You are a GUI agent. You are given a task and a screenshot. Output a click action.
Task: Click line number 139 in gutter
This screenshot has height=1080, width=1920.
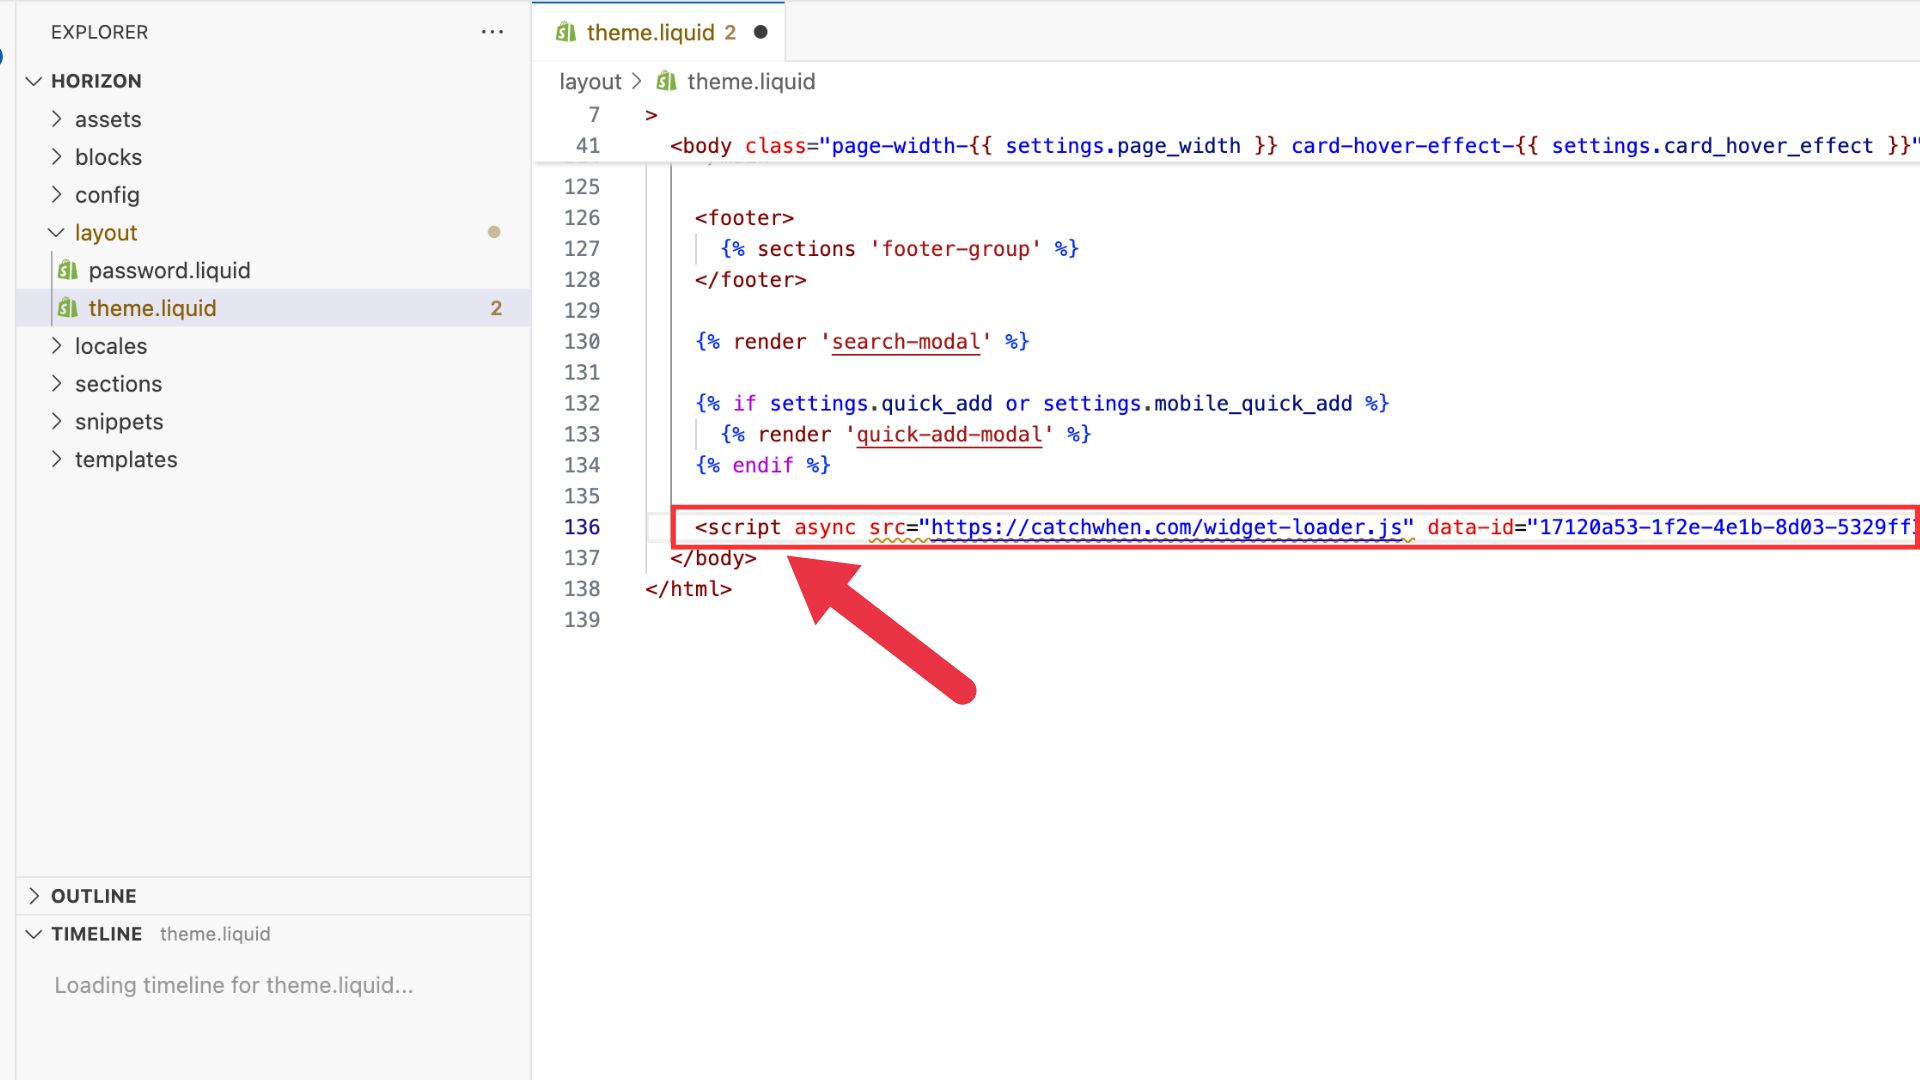(x=582, y=620)
